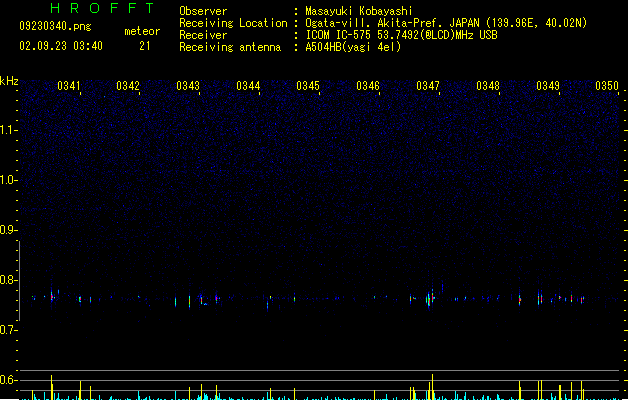The height and width of the screenshot is (400, 629).
Task: Click the 0350 time marker
Action: pos(607,86)
